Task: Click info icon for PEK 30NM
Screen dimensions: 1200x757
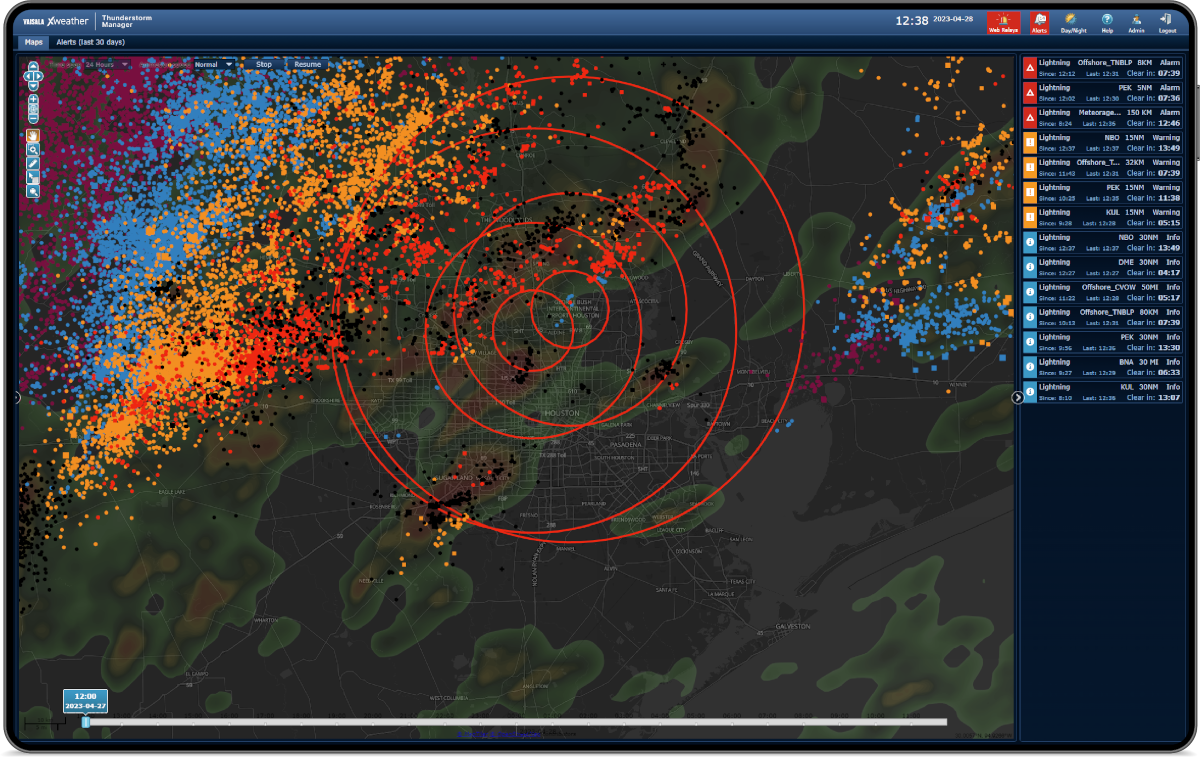Action: (x=1029, y=343)
